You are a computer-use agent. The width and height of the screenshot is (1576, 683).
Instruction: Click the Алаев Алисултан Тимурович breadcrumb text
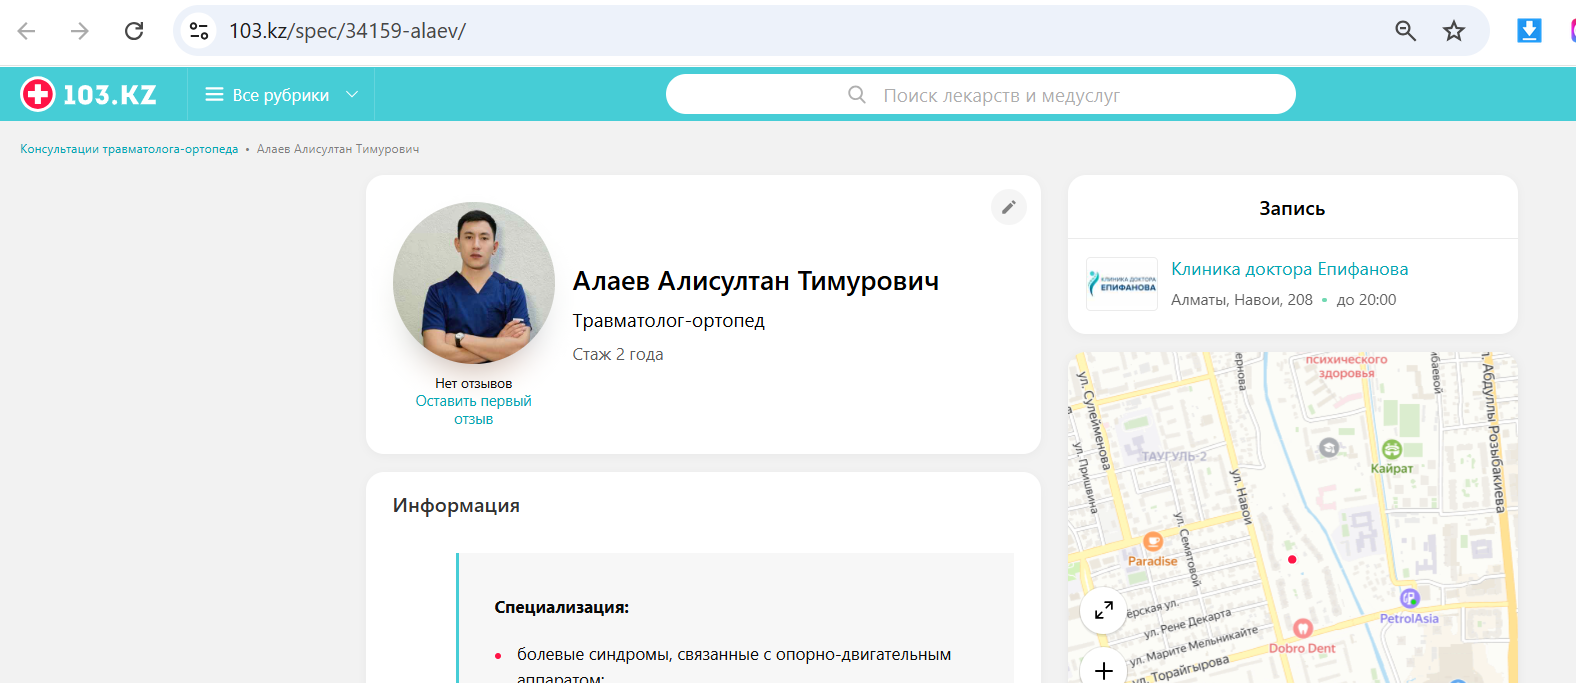tap(338, 149)
